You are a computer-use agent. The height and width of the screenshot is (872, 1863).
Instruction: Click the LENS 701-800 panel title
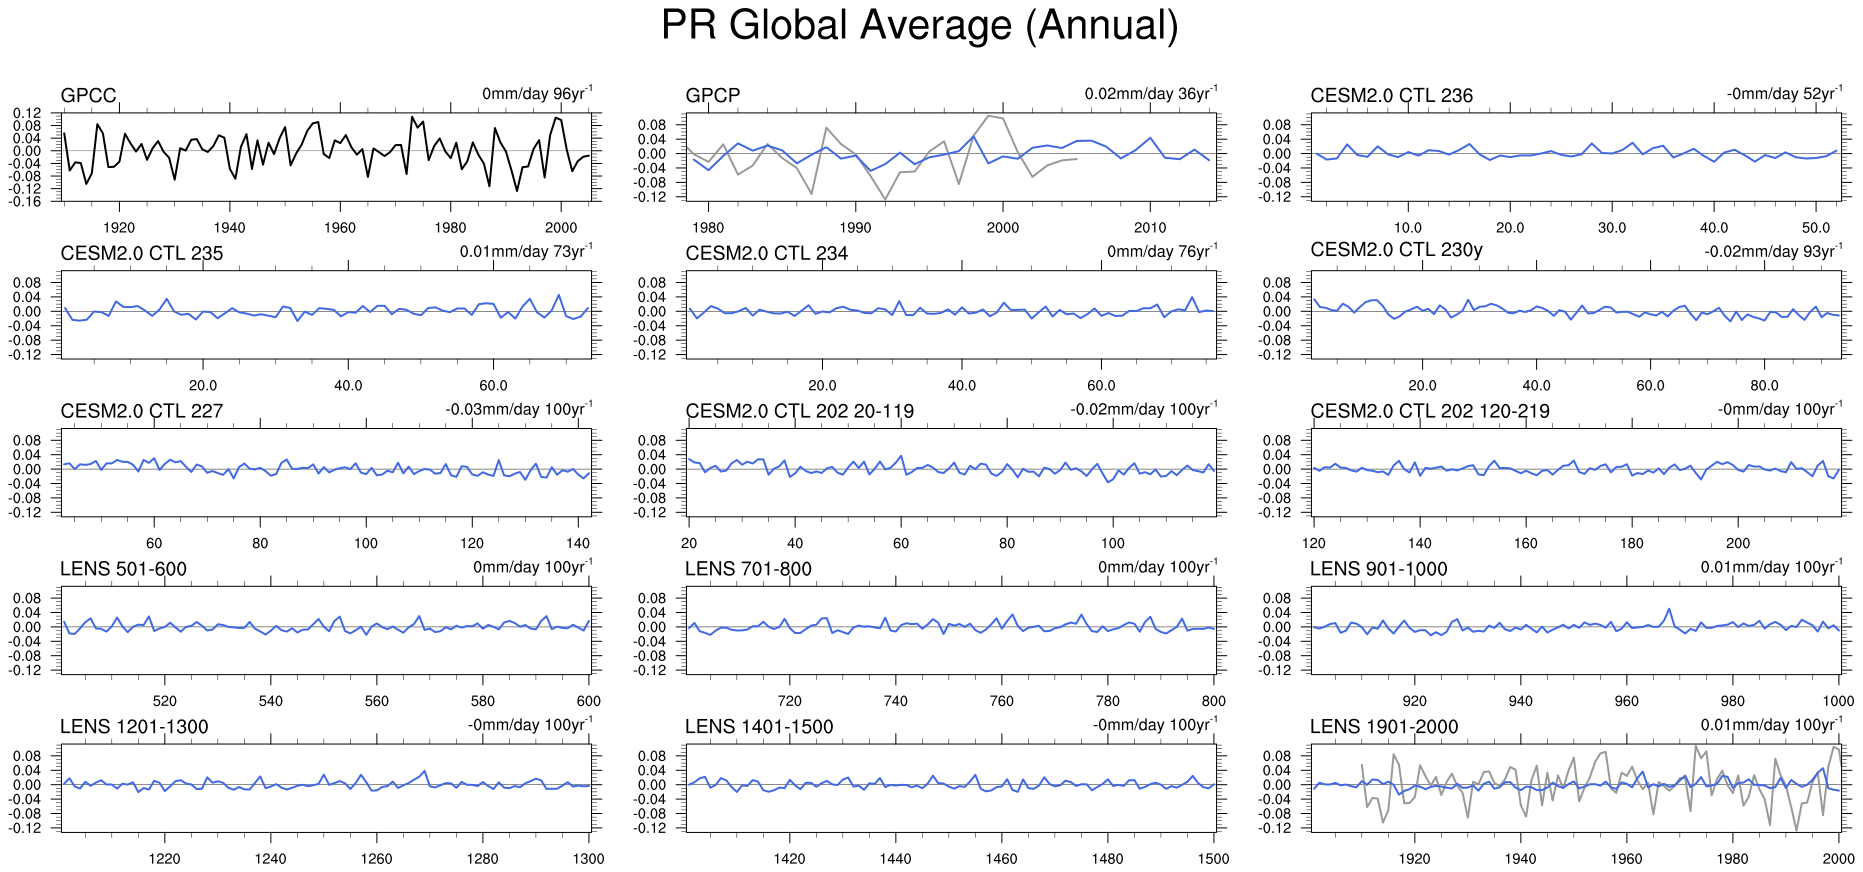(748, 570)
